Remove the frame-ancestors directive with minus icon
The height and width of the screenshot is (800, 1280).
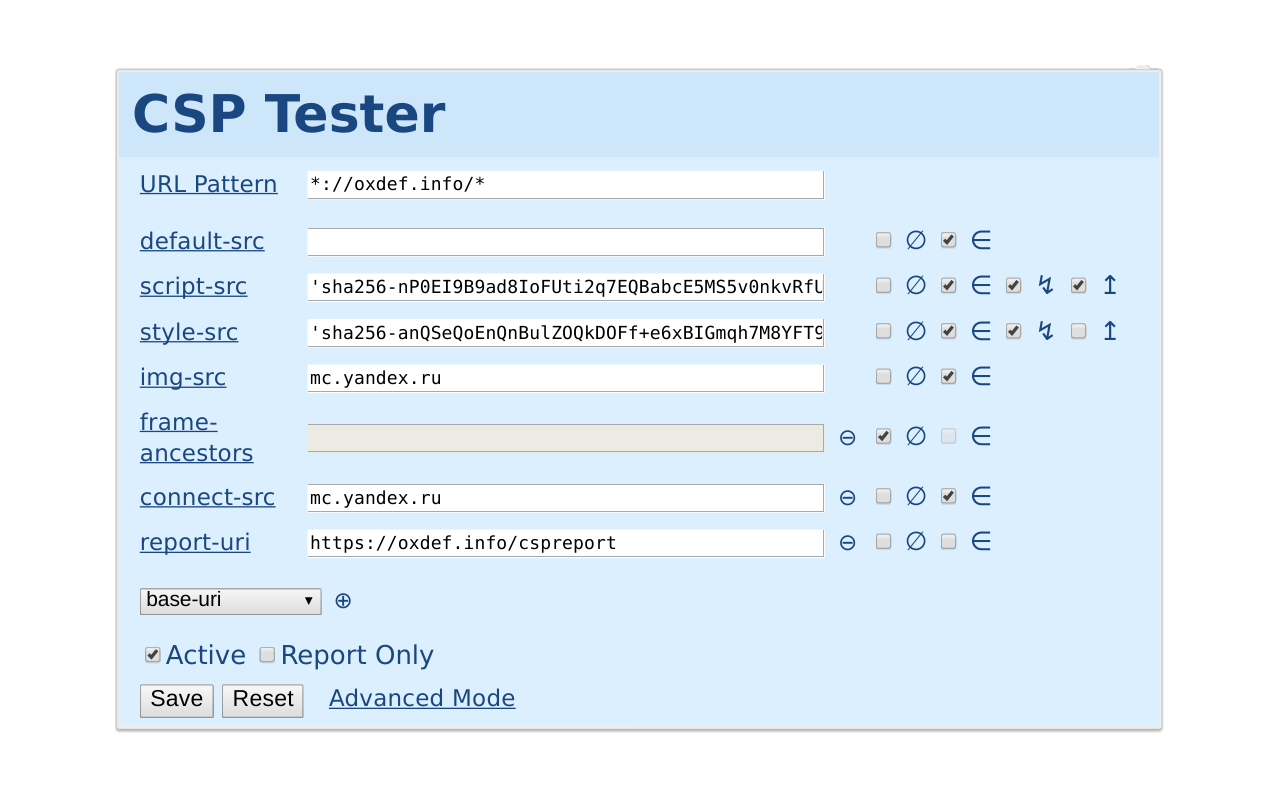click(847, 437)
